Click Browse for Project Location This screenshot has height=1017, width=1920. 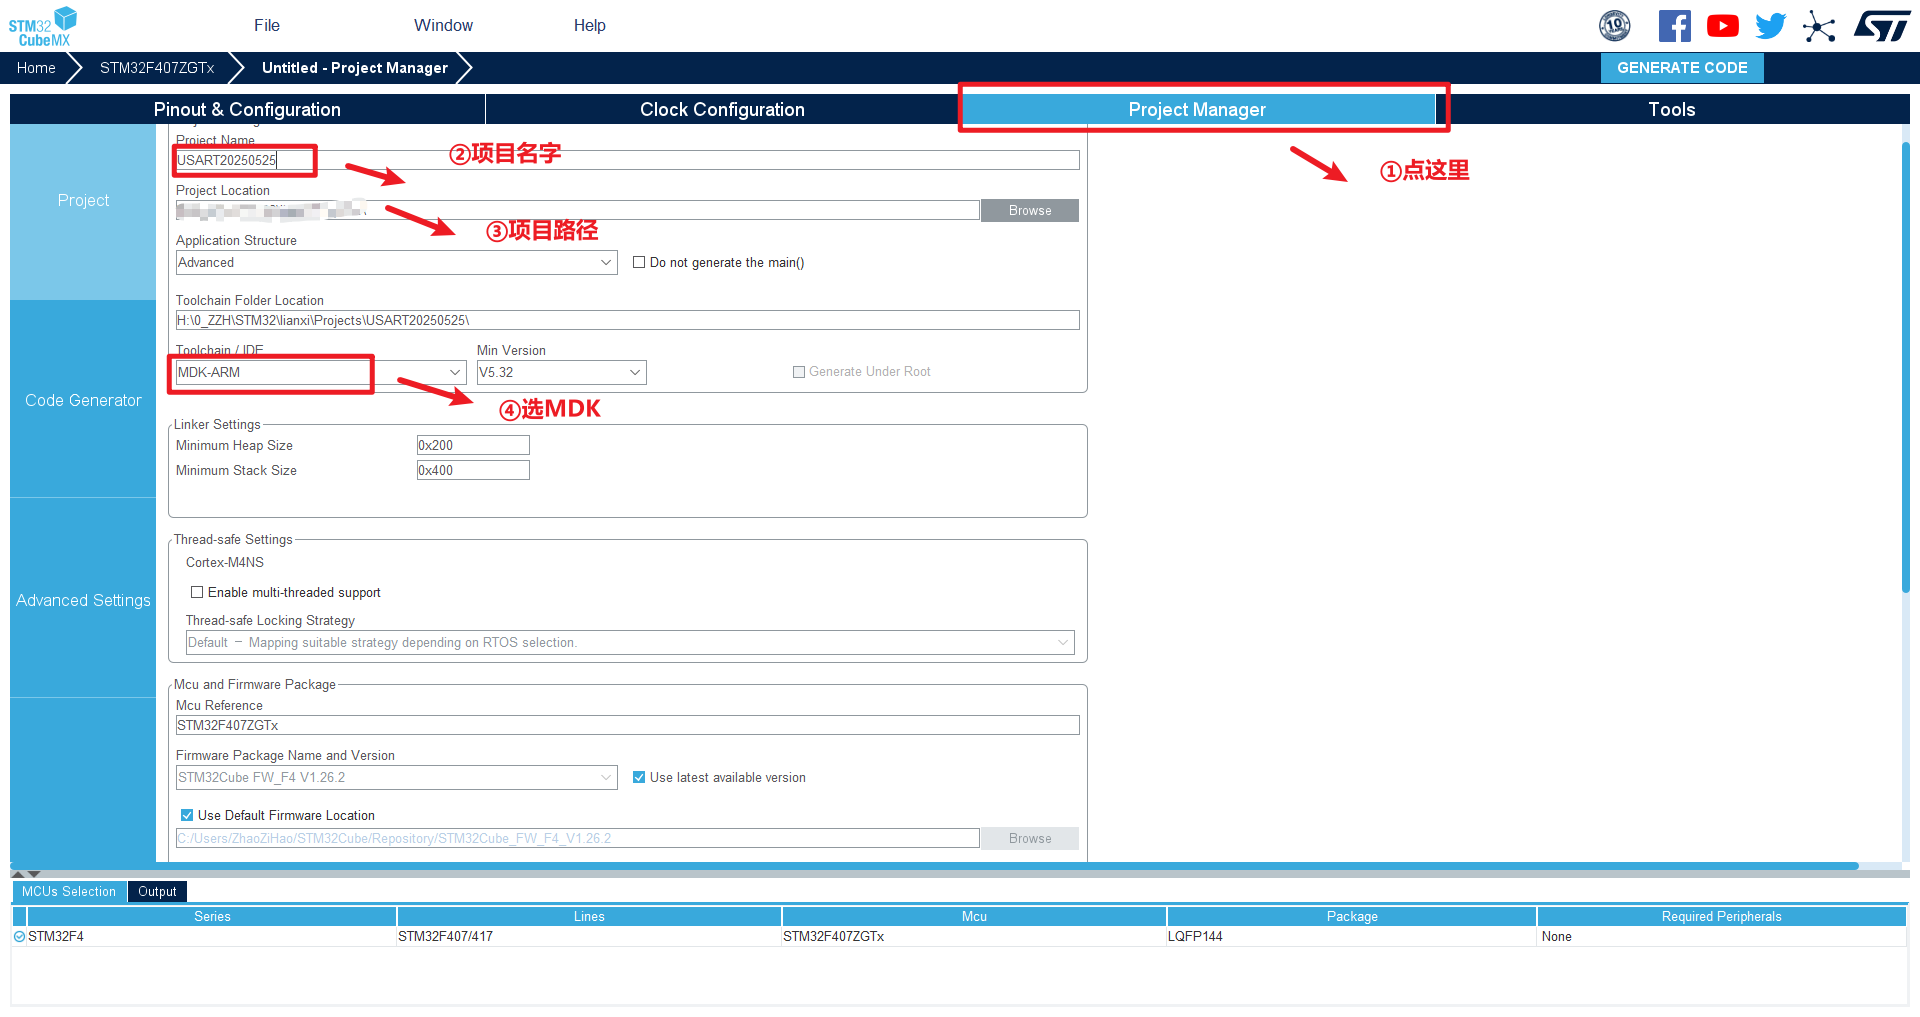(1030, 211)
